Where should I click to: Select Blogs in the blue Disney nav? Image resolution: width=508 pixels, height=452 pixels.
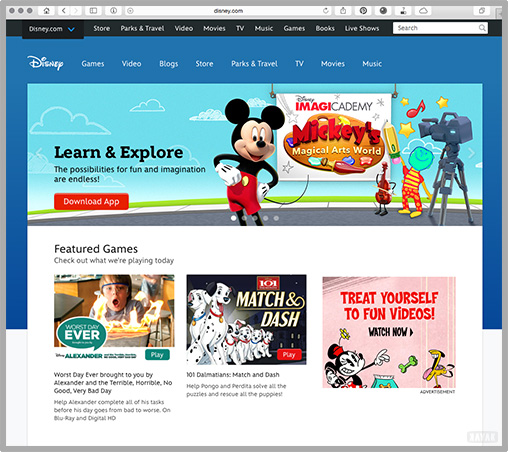point(169,64)
